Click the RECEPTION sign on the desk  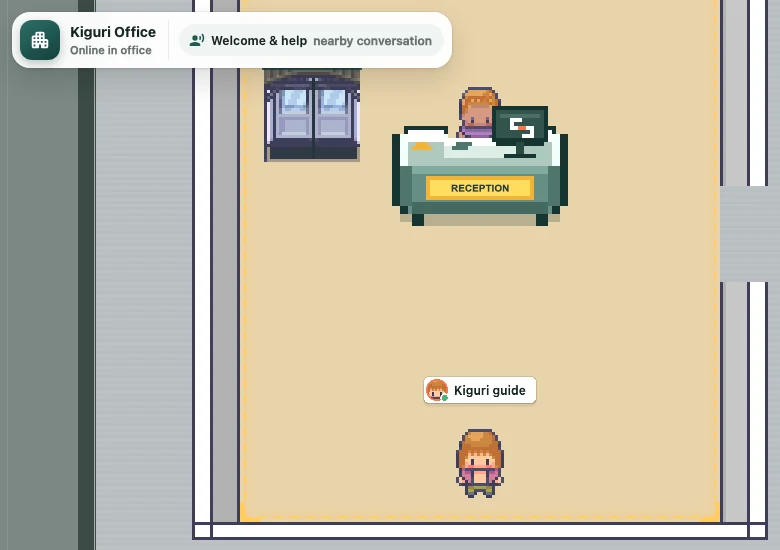(x=480, y=188)
